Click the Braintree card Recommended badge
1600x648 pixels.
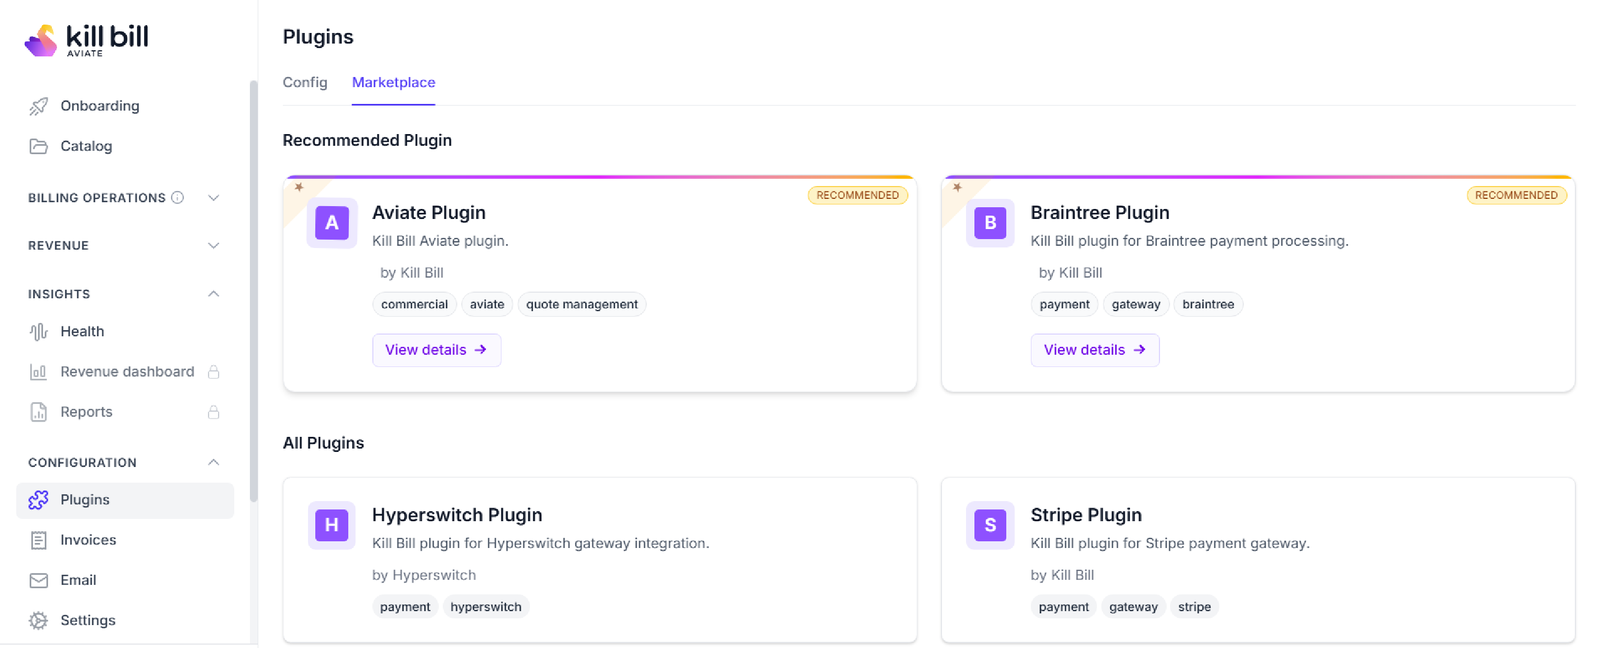pyautogui.click(x=1516, y=195)
